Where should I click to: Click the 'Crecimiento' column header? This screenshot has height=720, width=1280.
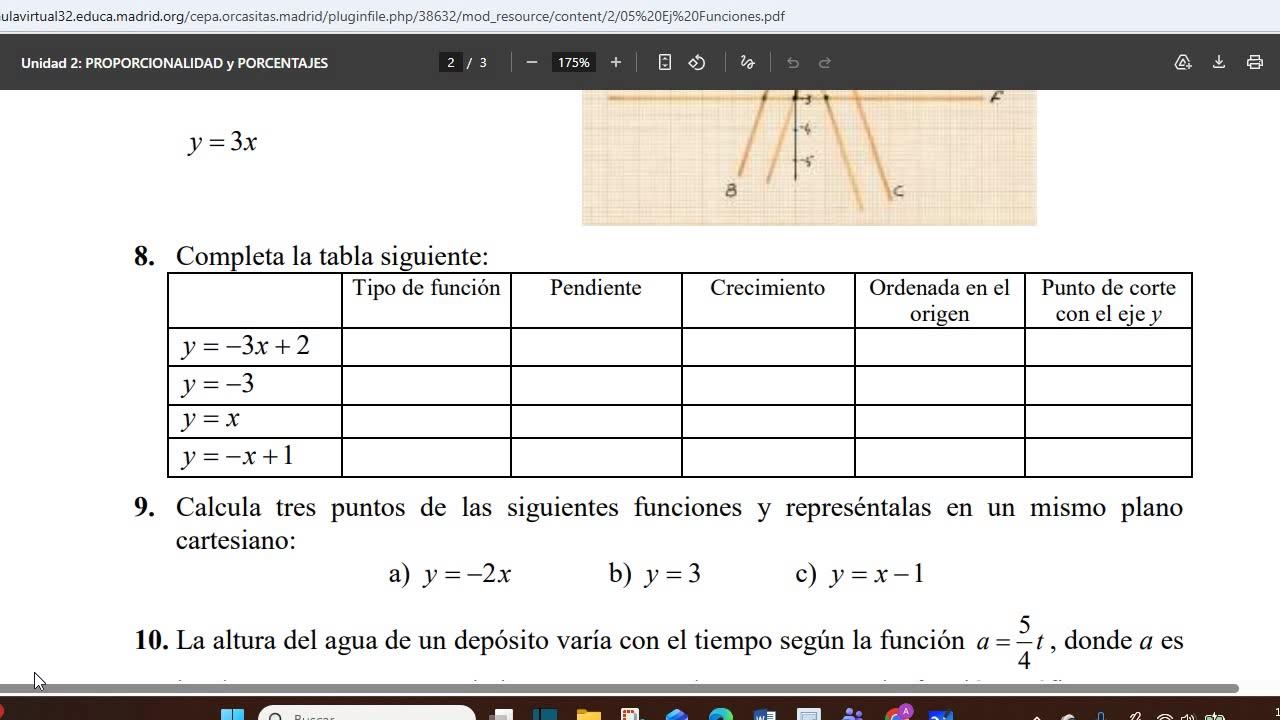[x=768, y=288]
